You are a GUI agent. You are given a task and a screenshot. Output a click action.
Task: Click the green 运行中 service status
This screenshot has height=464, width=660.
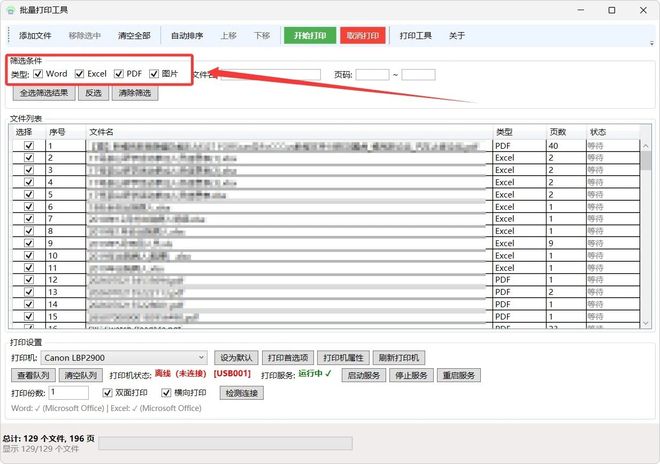click(315, 373)
